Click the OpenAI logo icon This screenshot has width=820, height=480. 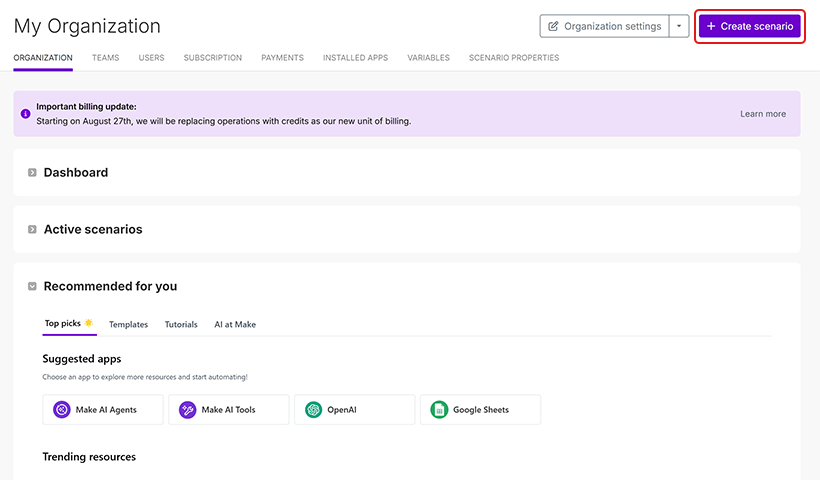313,410
